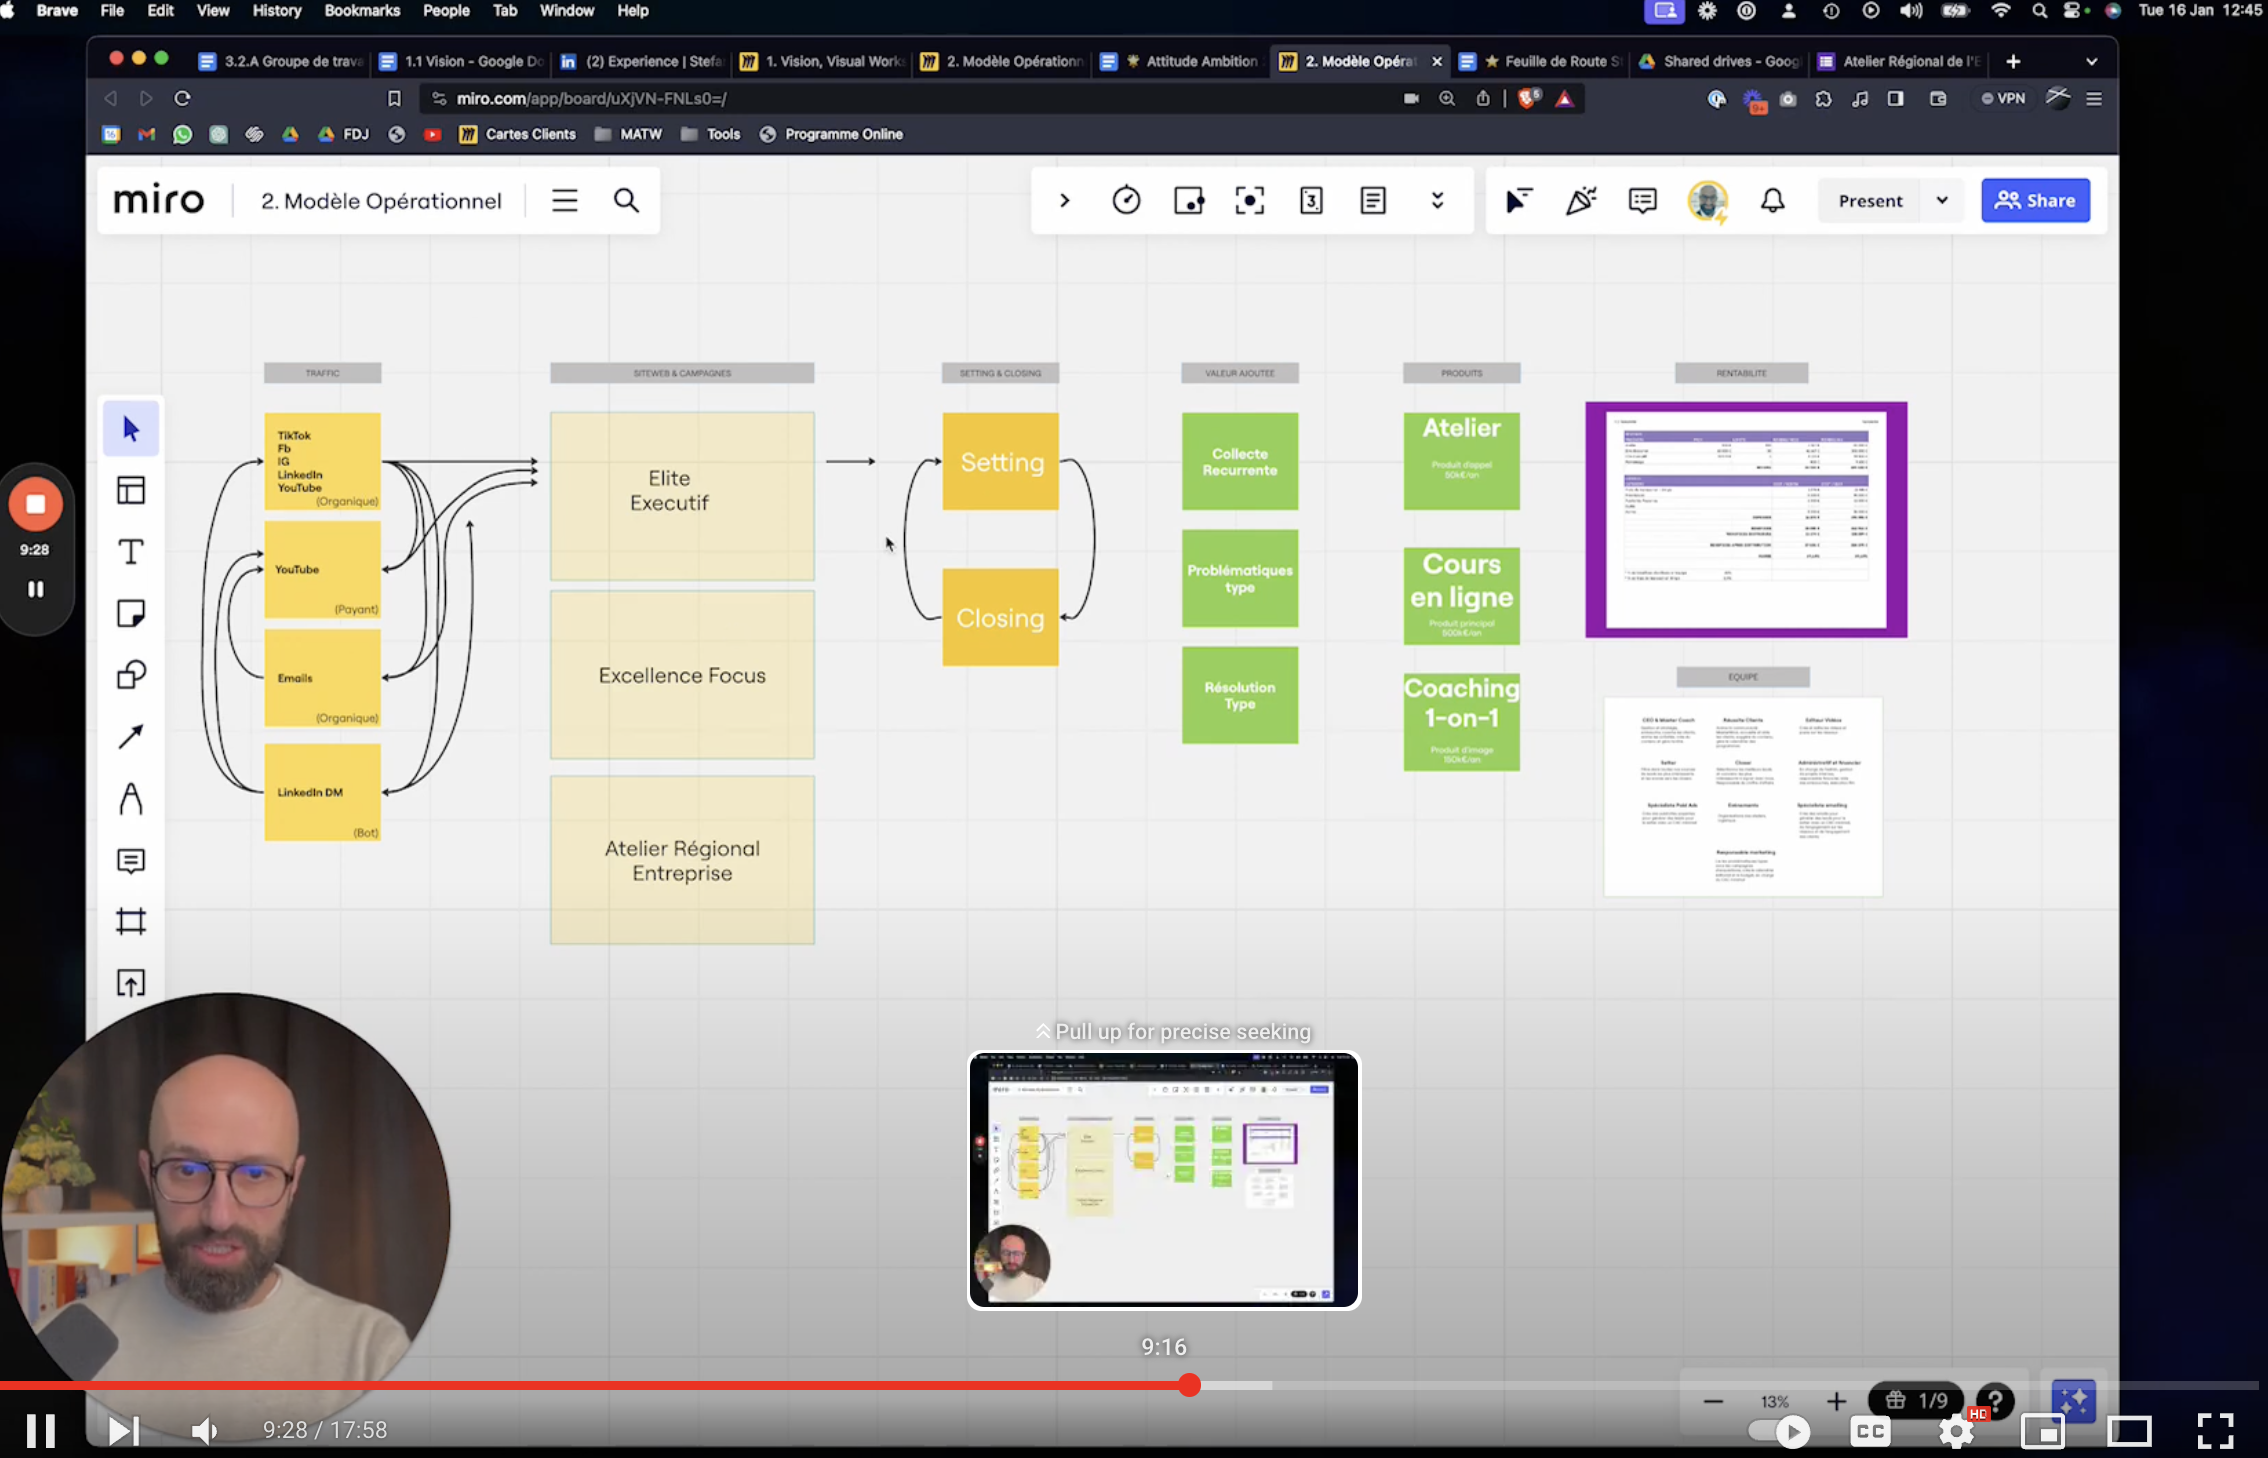Click the Elite Executif sticky box
The width and height of the screenshot is (2268, 1458).
(x=682, y=496)
